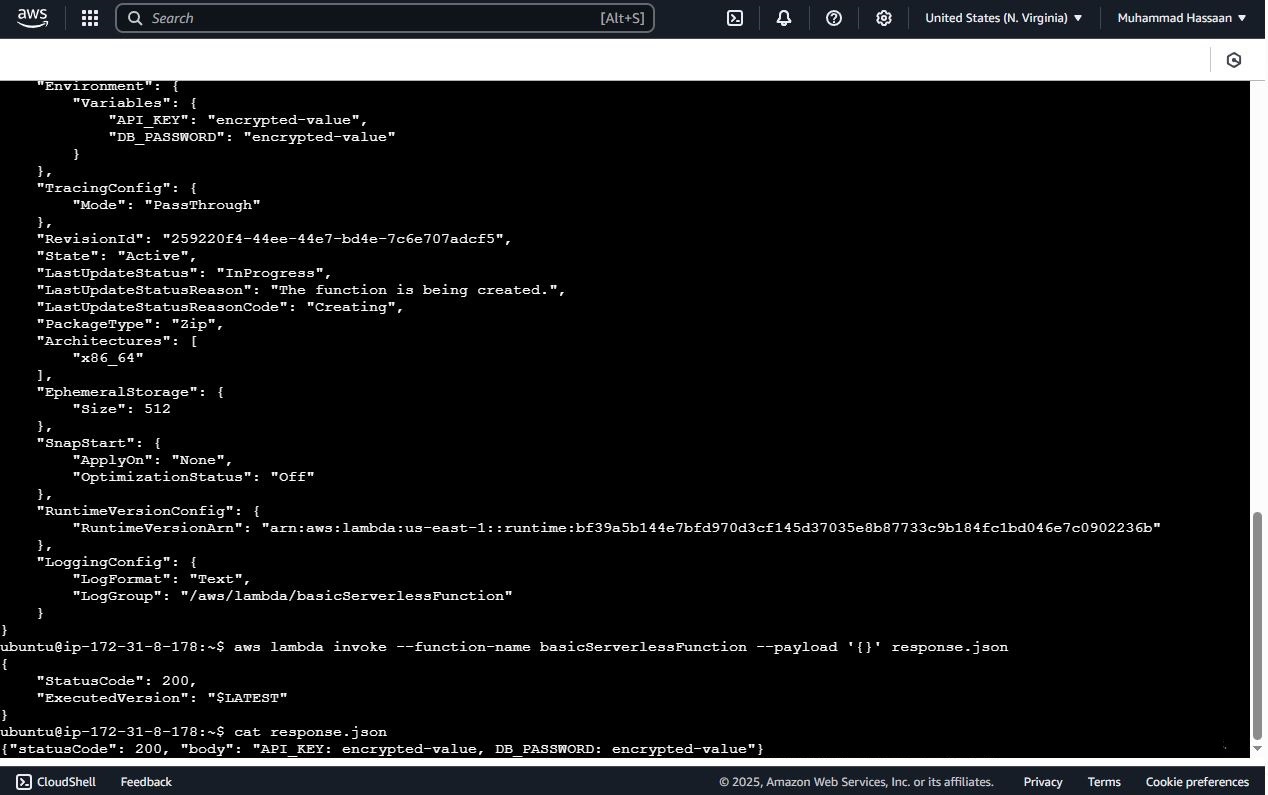The image size is (1268, 795).
Task: Click the terminal vertical scrollbar thumb
Action: (x=1258, y=625)
